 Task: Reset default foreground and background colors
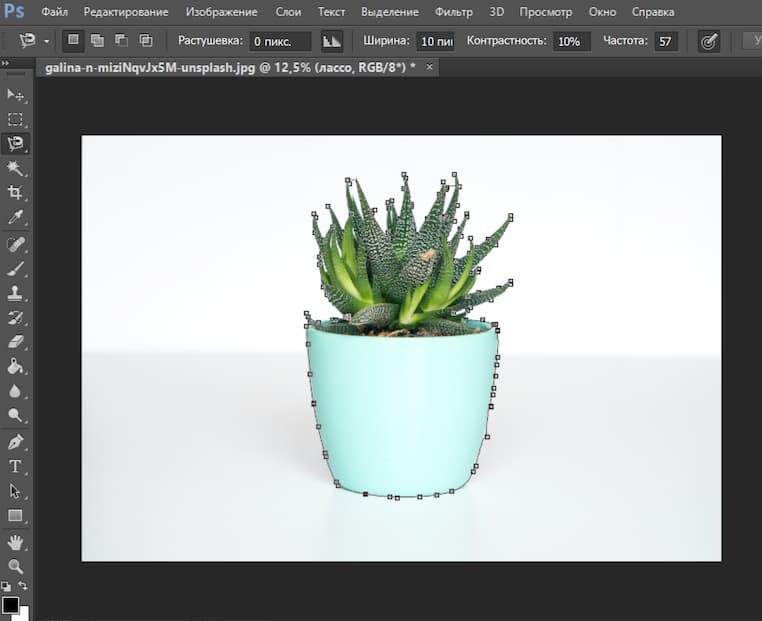click(5, 586)
